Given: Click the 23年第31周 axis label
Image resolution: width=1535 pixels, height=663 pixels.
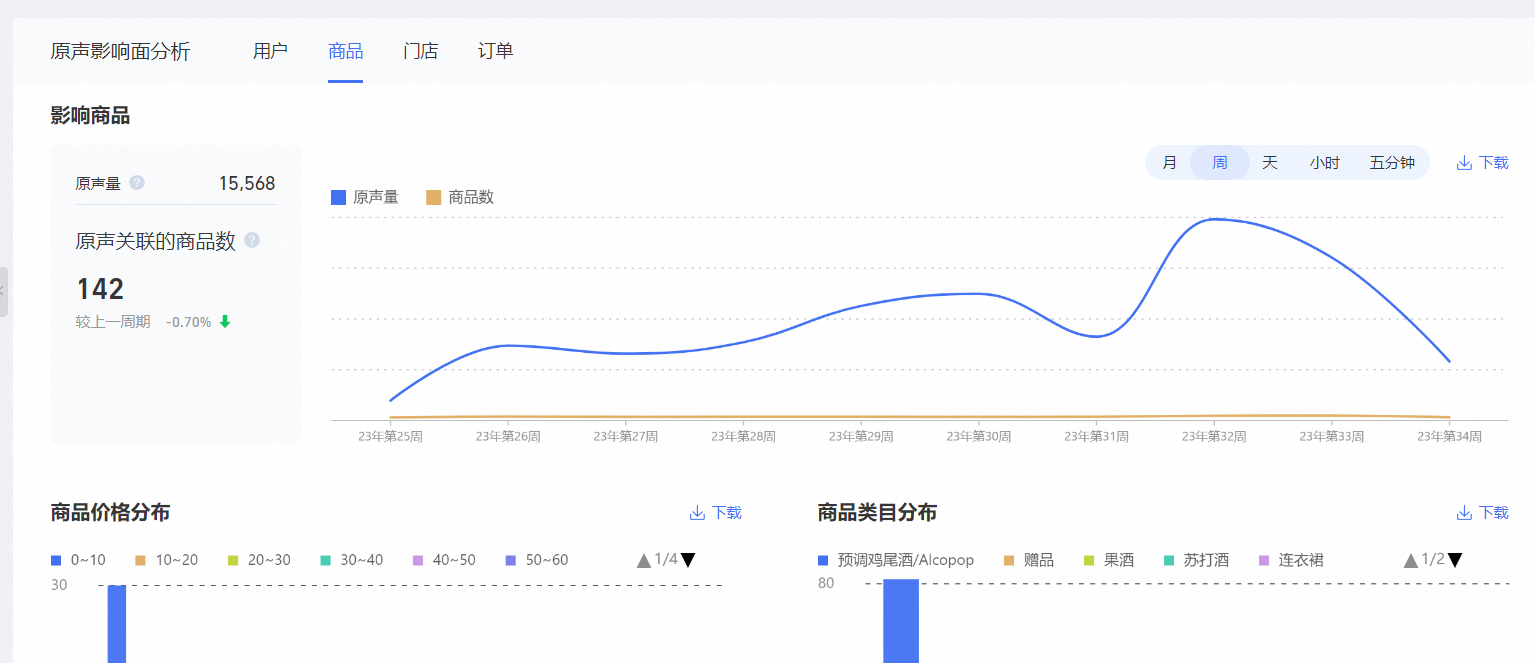Looking at the screenshot, I should coord(1096,437).
